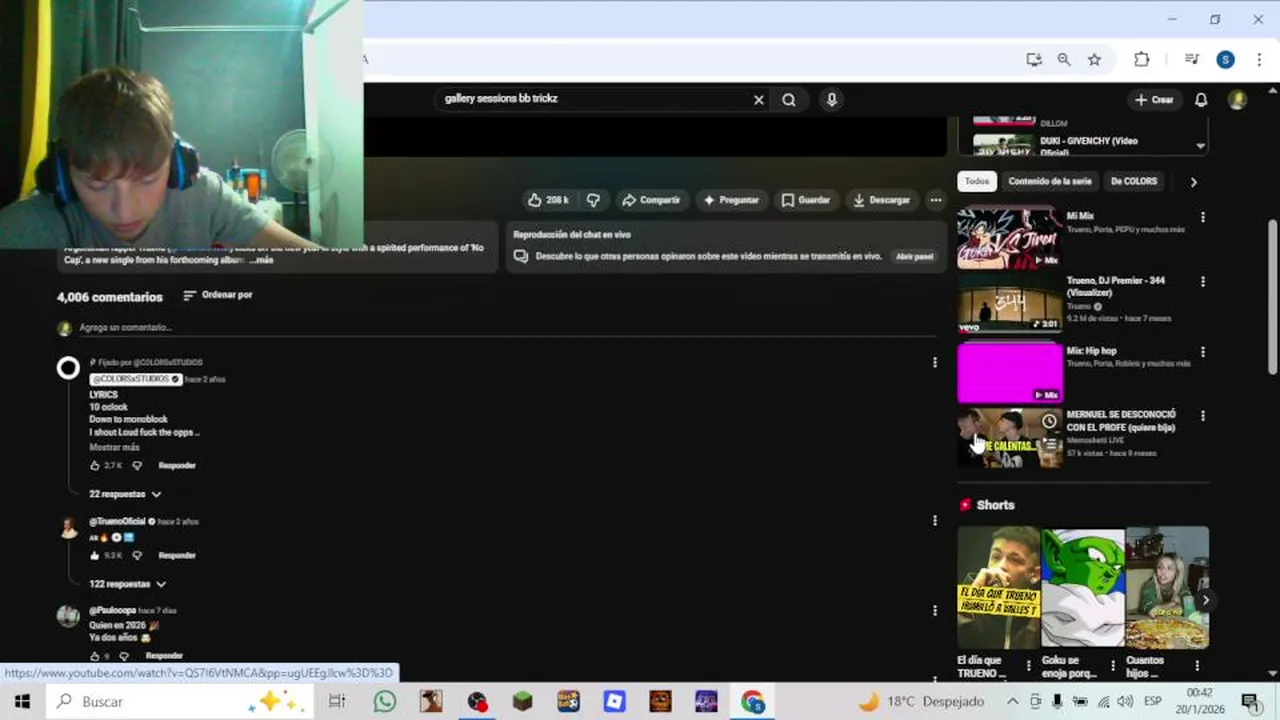This screenshot has width=1280, height=720.
Task: Click the Chrome zoom magnifier icon
Action: tap(1064, 60)
